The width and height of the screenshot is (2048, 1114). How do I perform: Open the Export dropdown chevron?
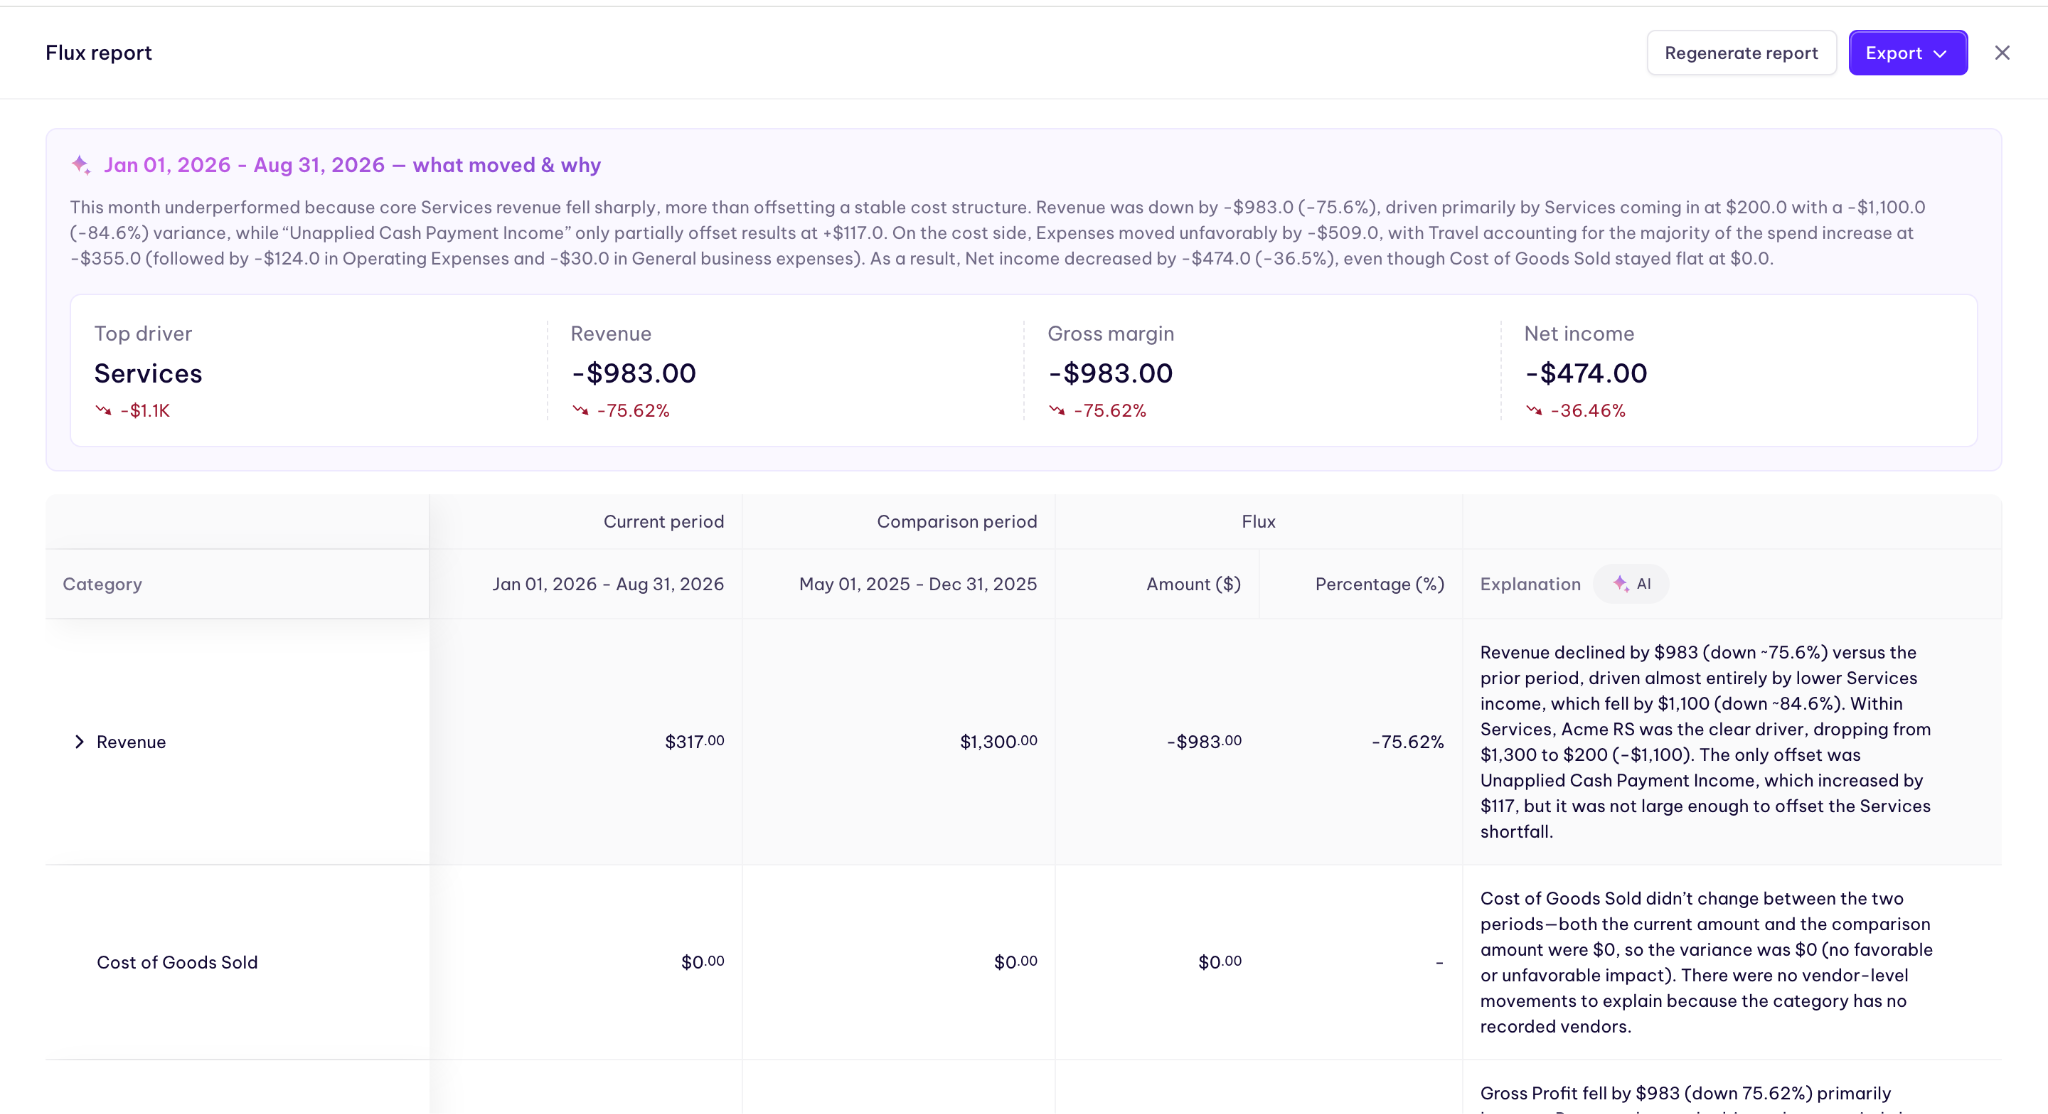(x=1940, y=54)
